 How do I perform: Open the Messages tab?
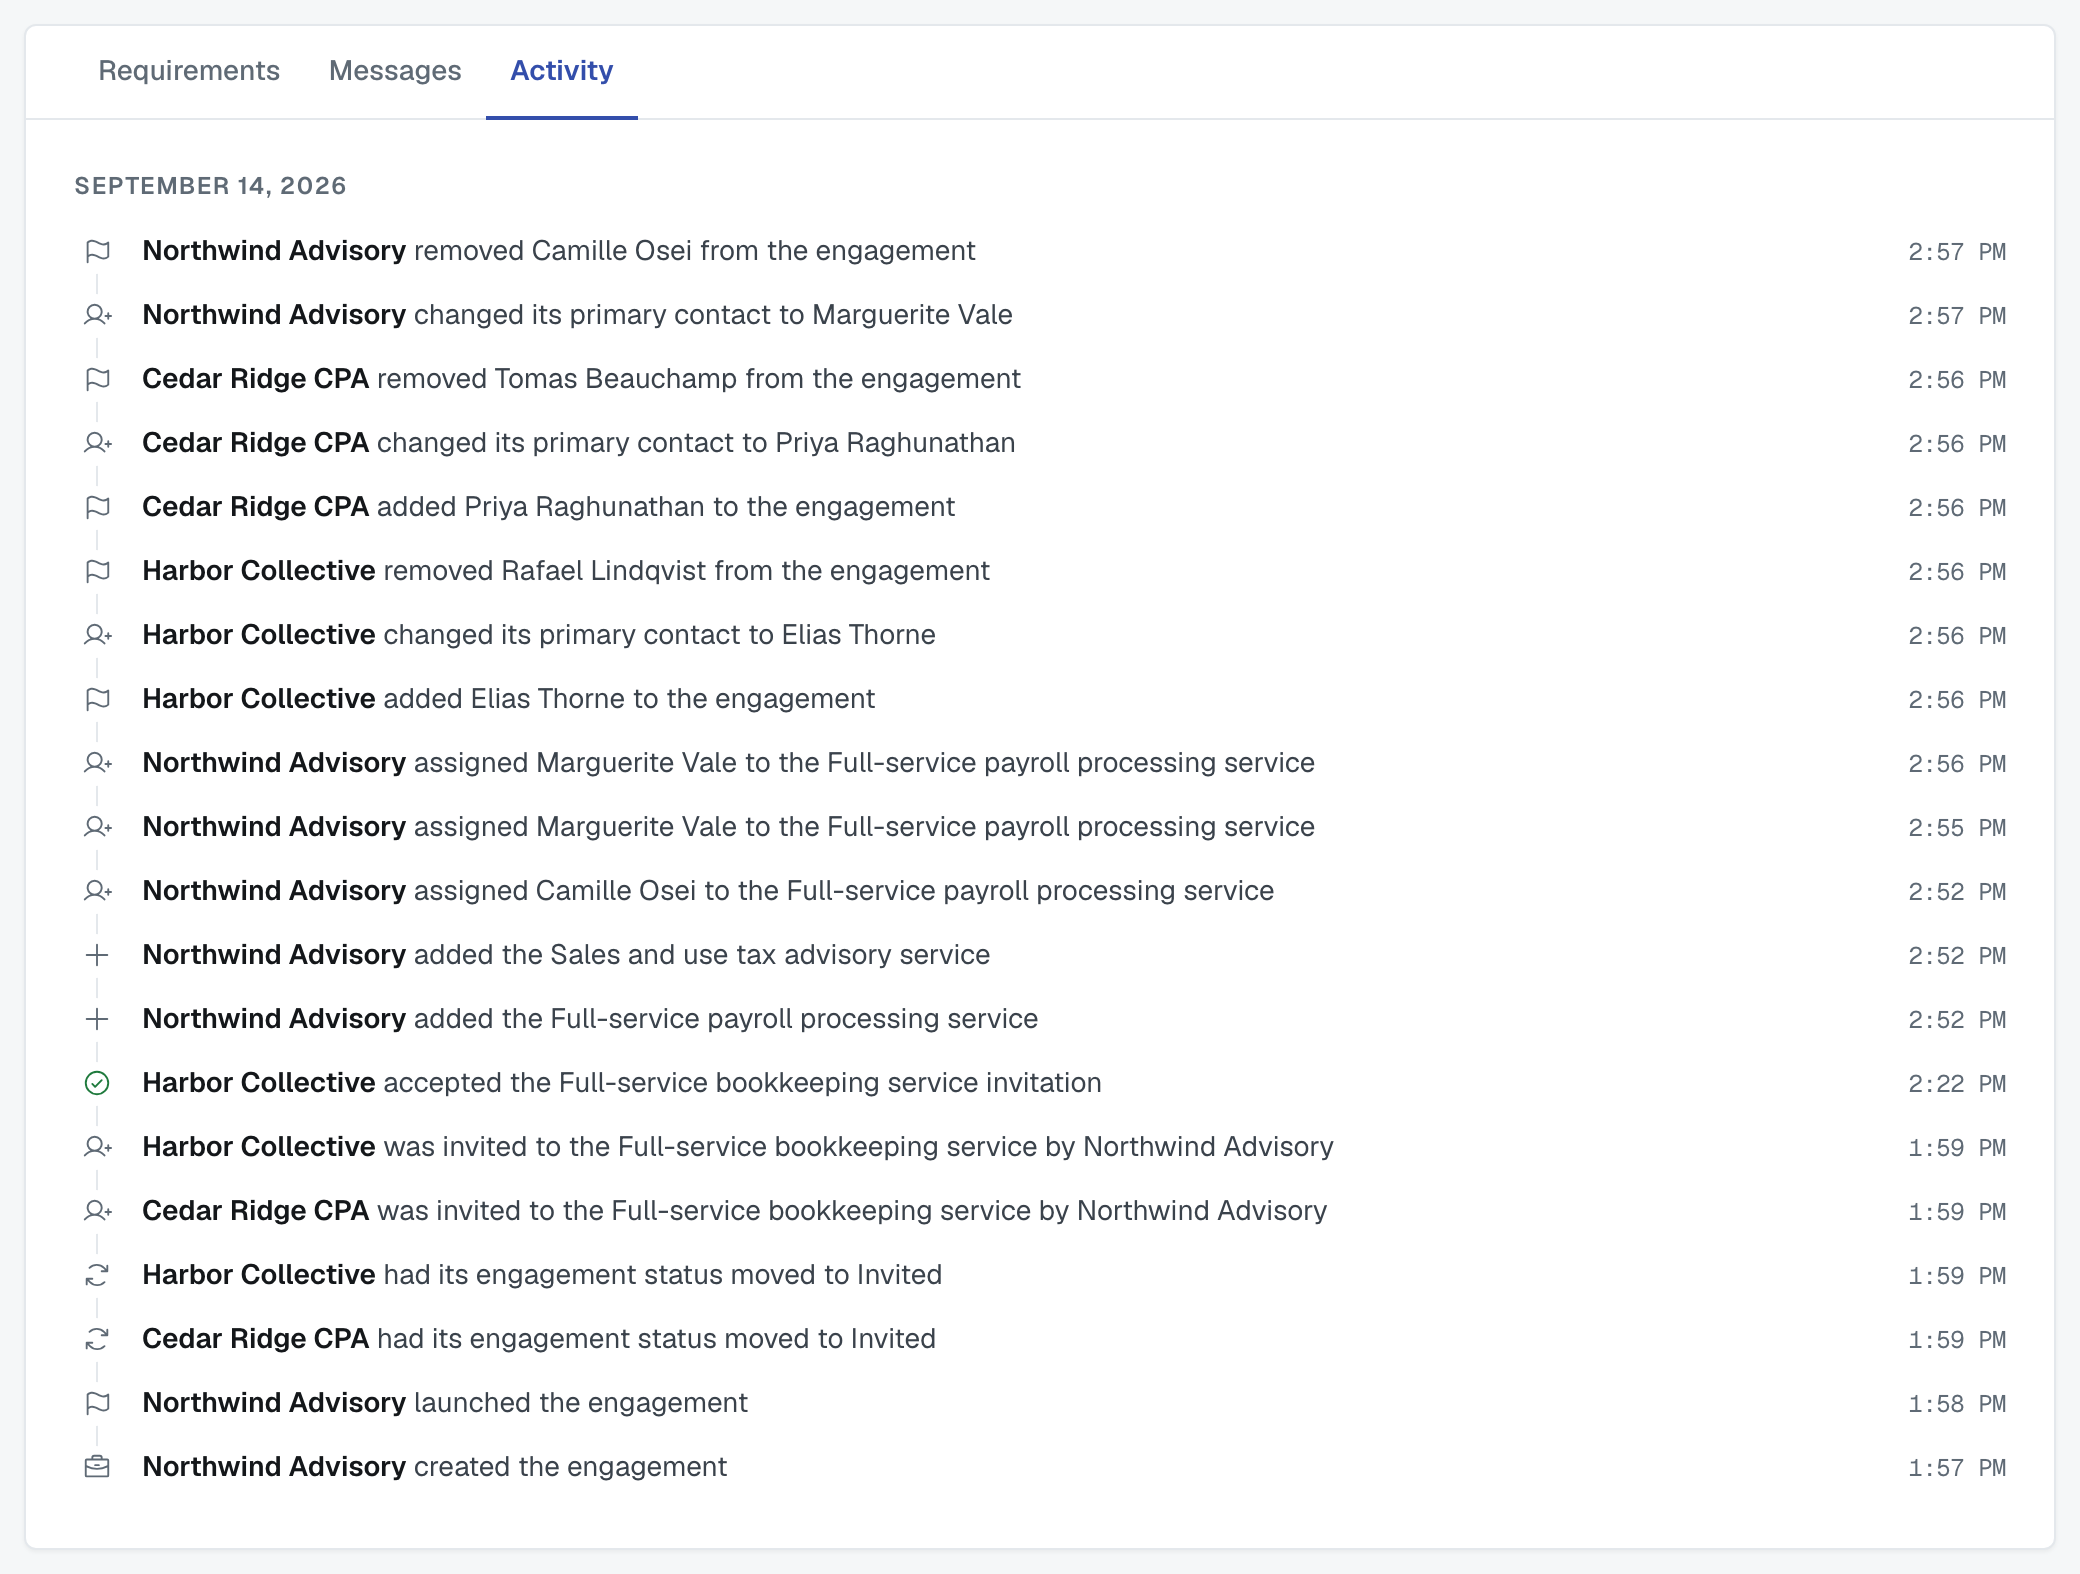395,71
